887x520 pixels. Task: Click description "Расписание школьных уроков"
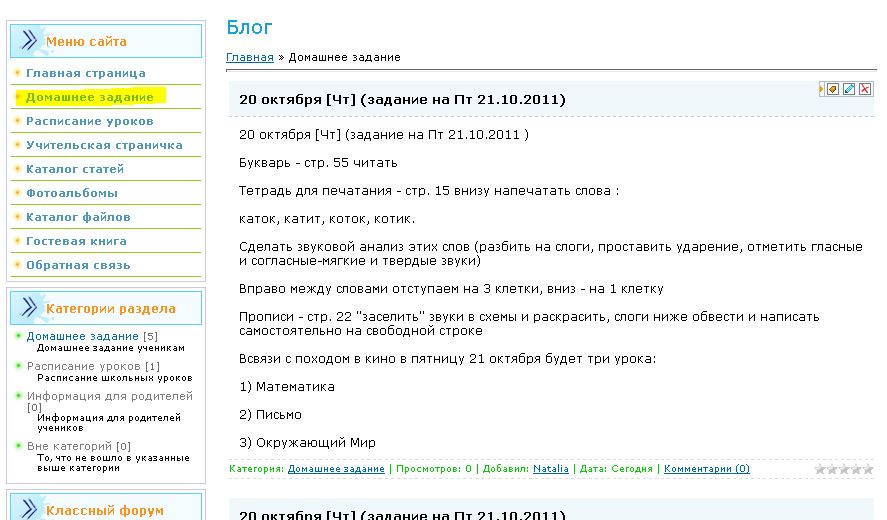point(115,378)
